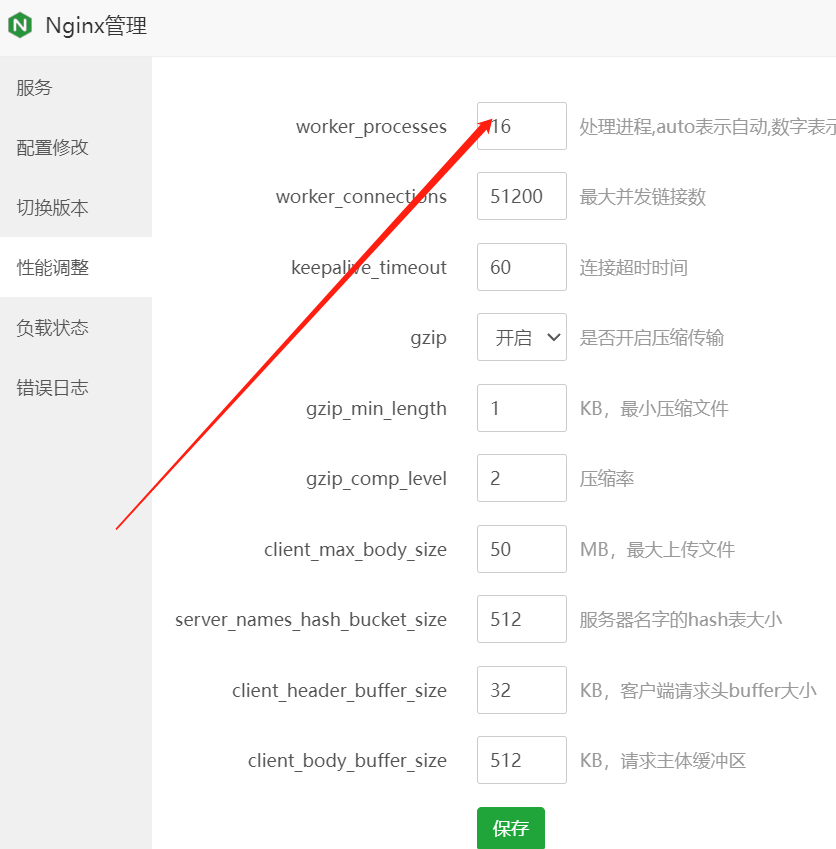Click the client_max_body_size label
836x849 pixels.
(355, 550)
